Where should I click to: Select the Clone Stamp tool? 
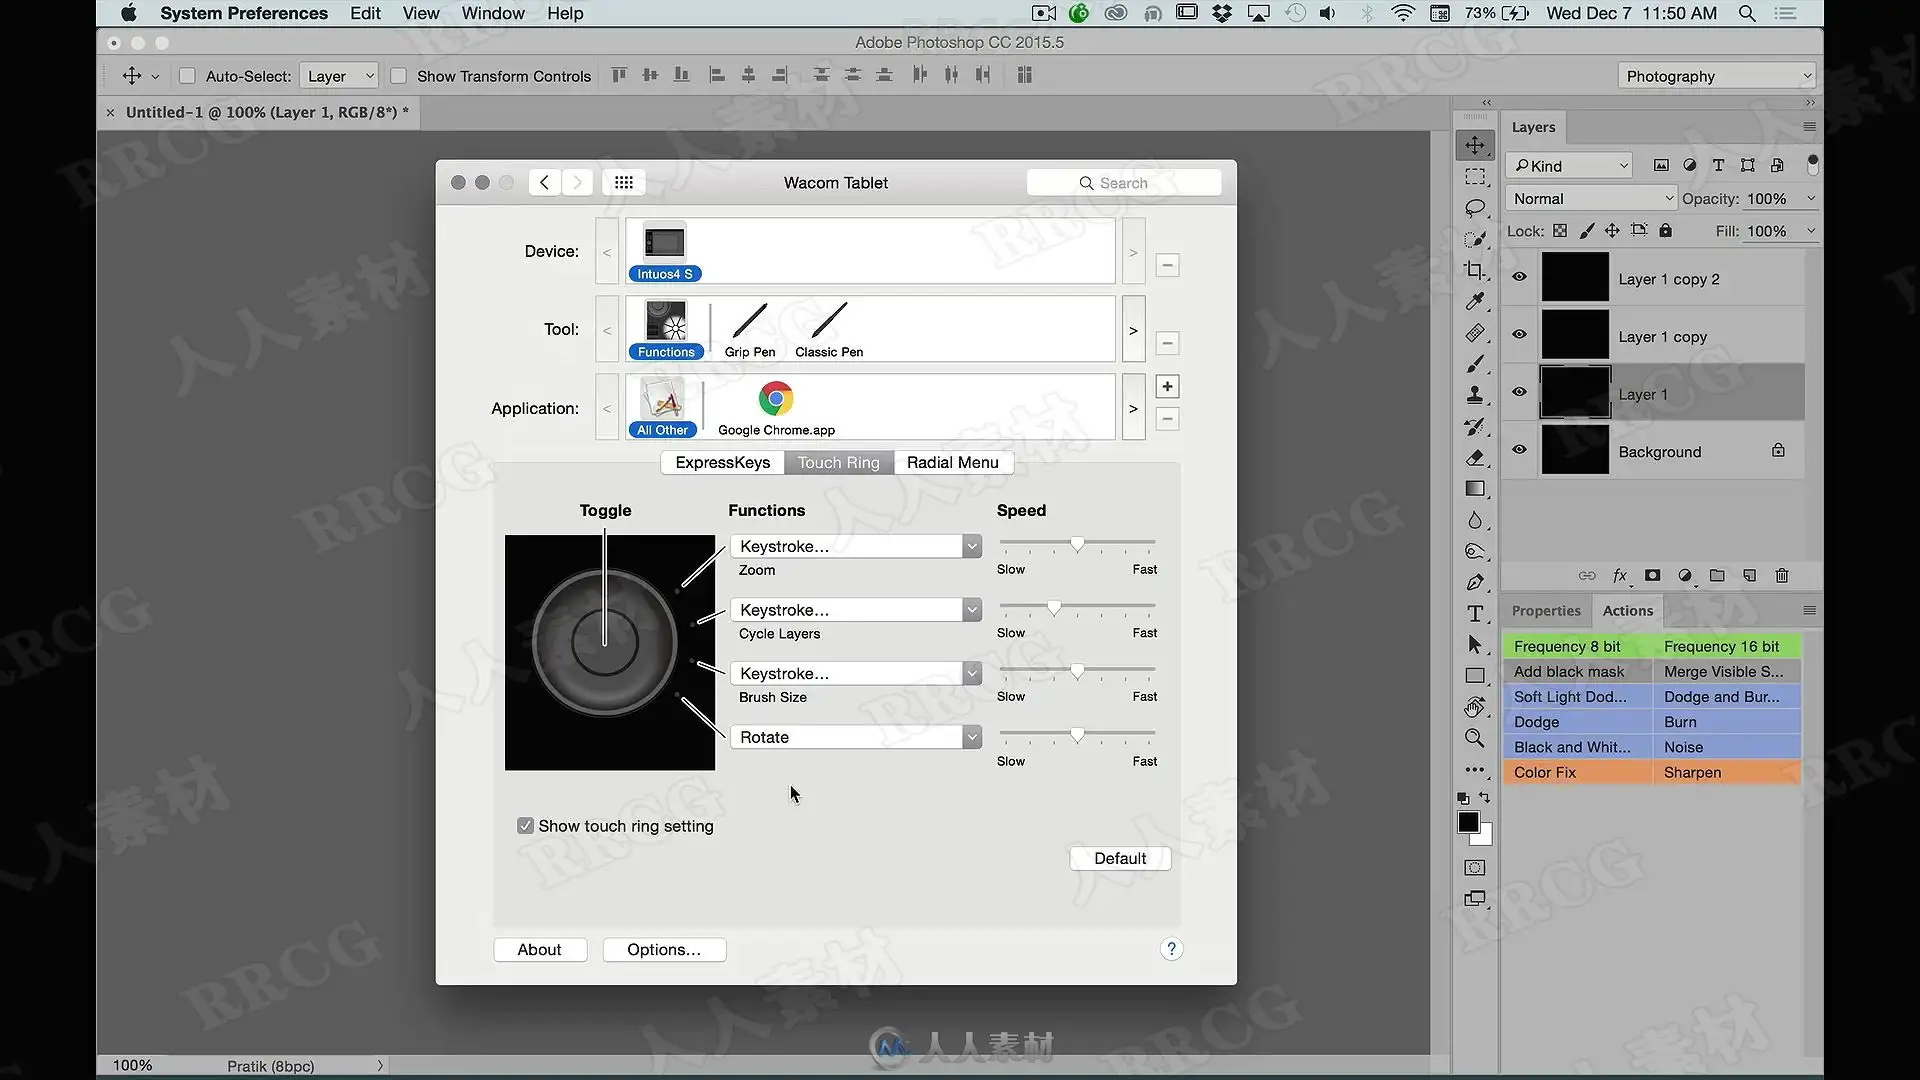click(1475, 395)
